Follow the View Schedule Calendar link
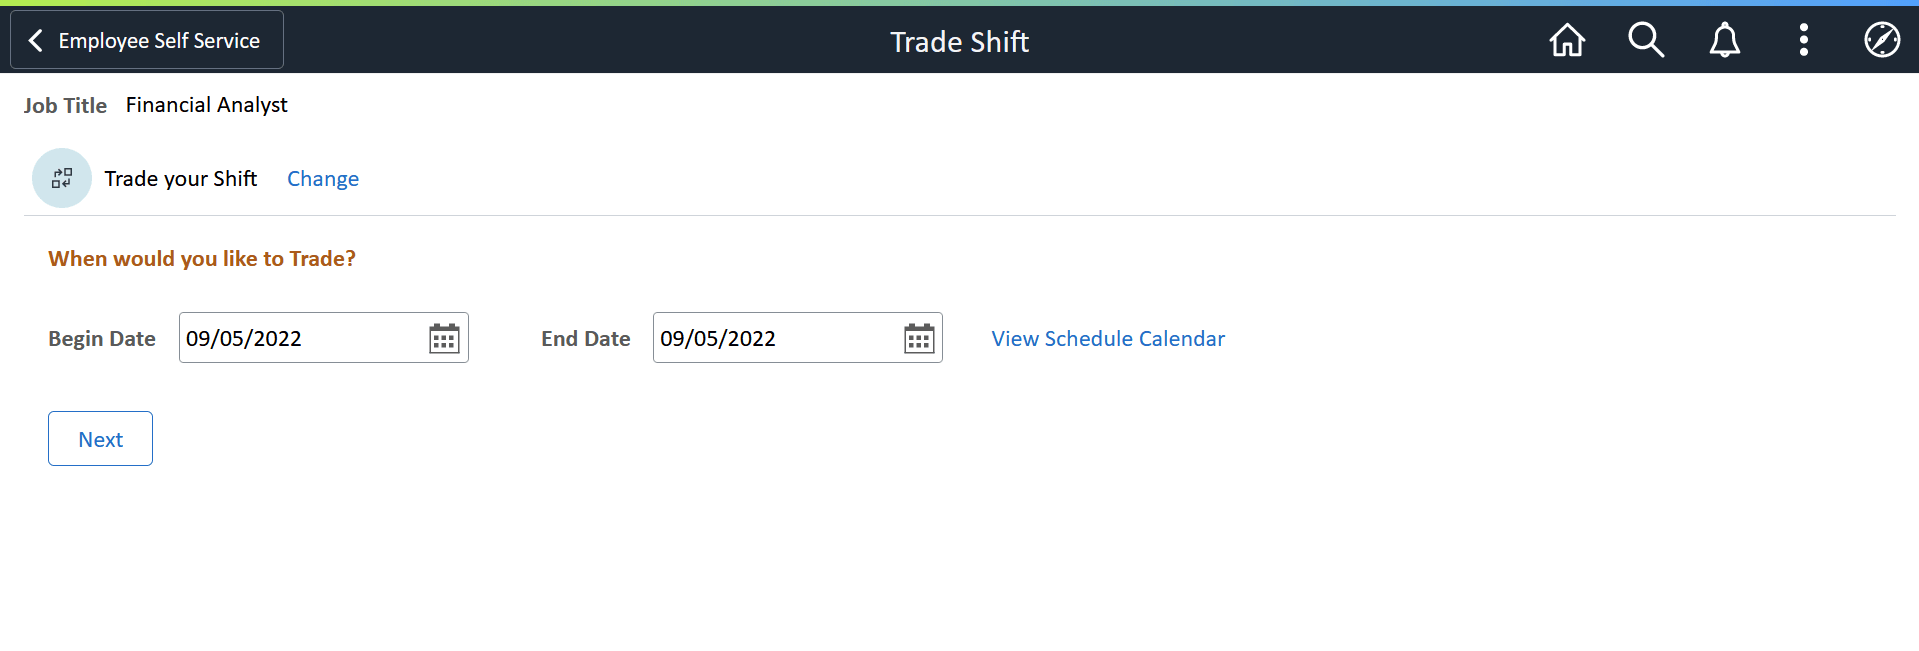The image size is (1919, 651). pos(1107,338)
